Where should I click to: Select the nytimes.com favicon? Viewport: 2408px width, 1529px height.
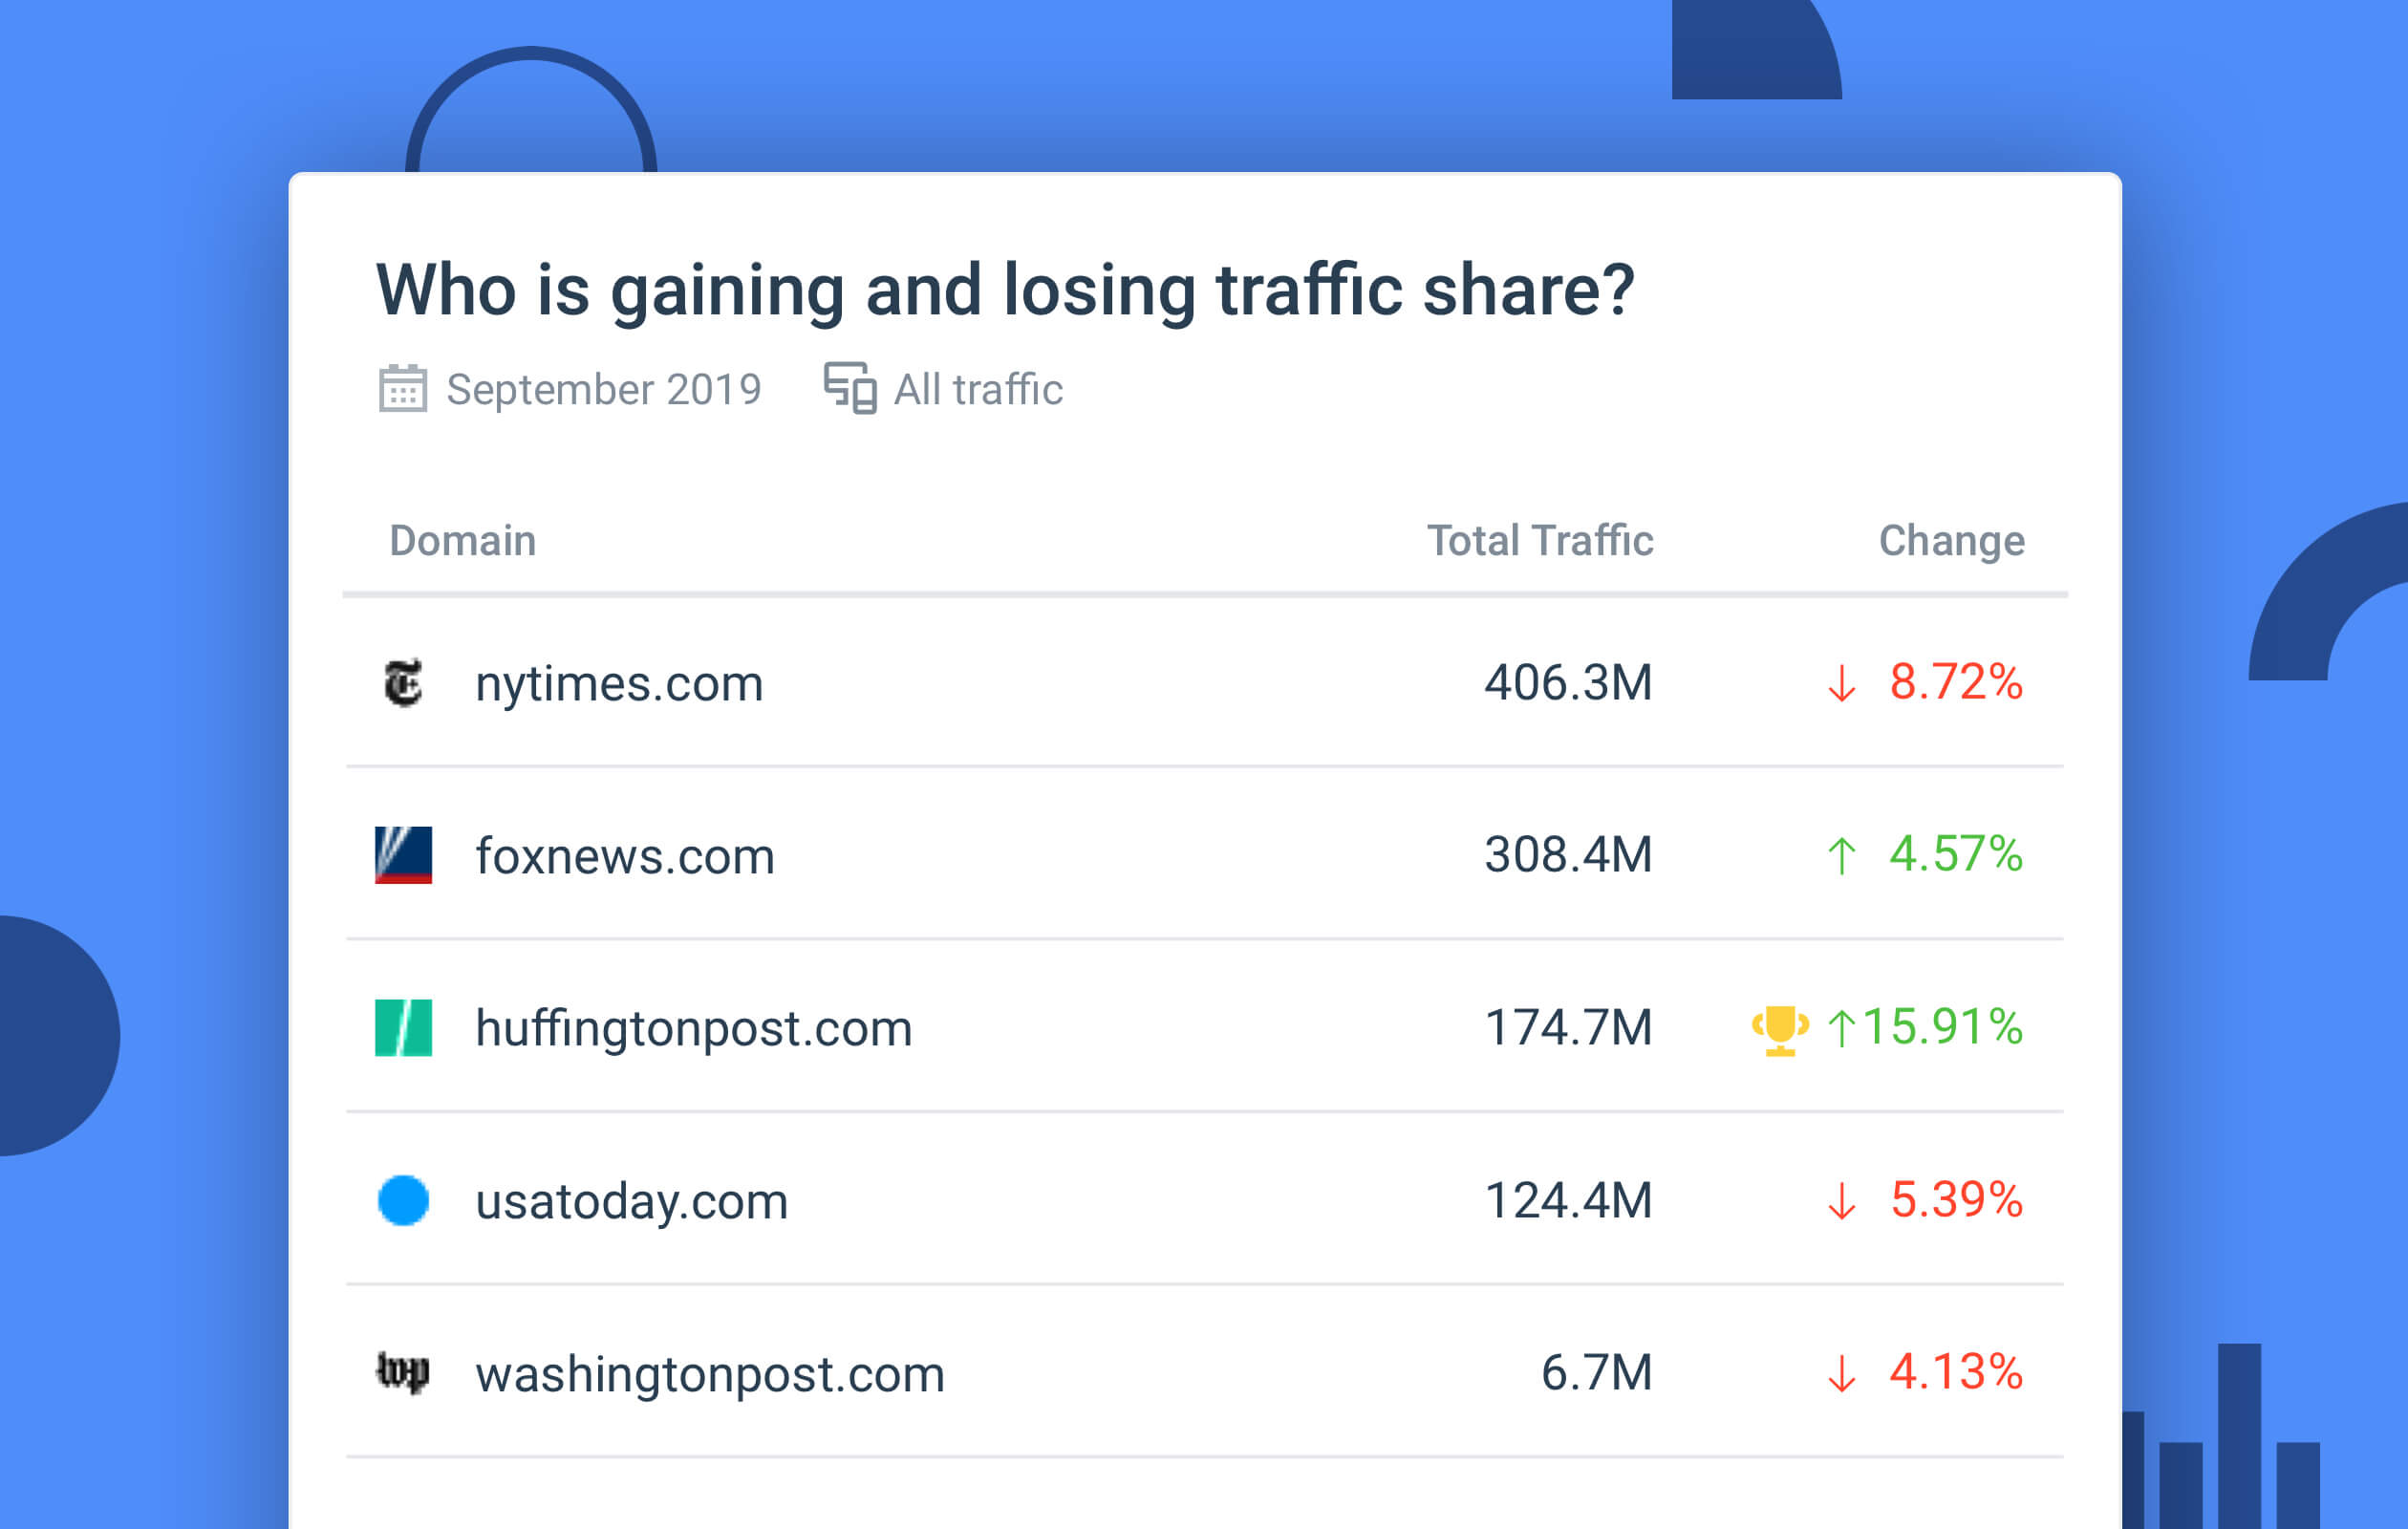(403, 684)
